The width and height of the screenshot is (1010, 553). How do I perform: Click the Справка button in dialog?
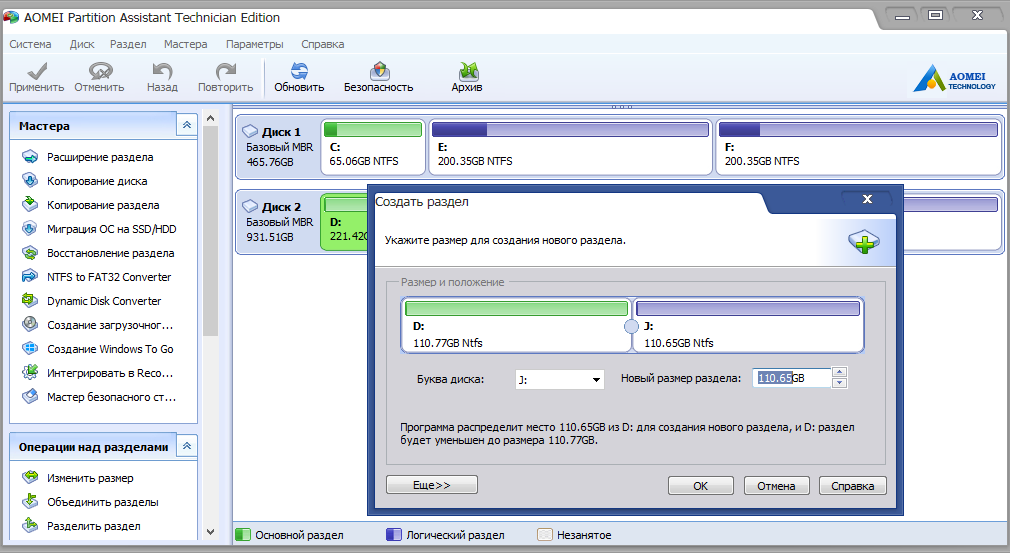pos(852,485)
